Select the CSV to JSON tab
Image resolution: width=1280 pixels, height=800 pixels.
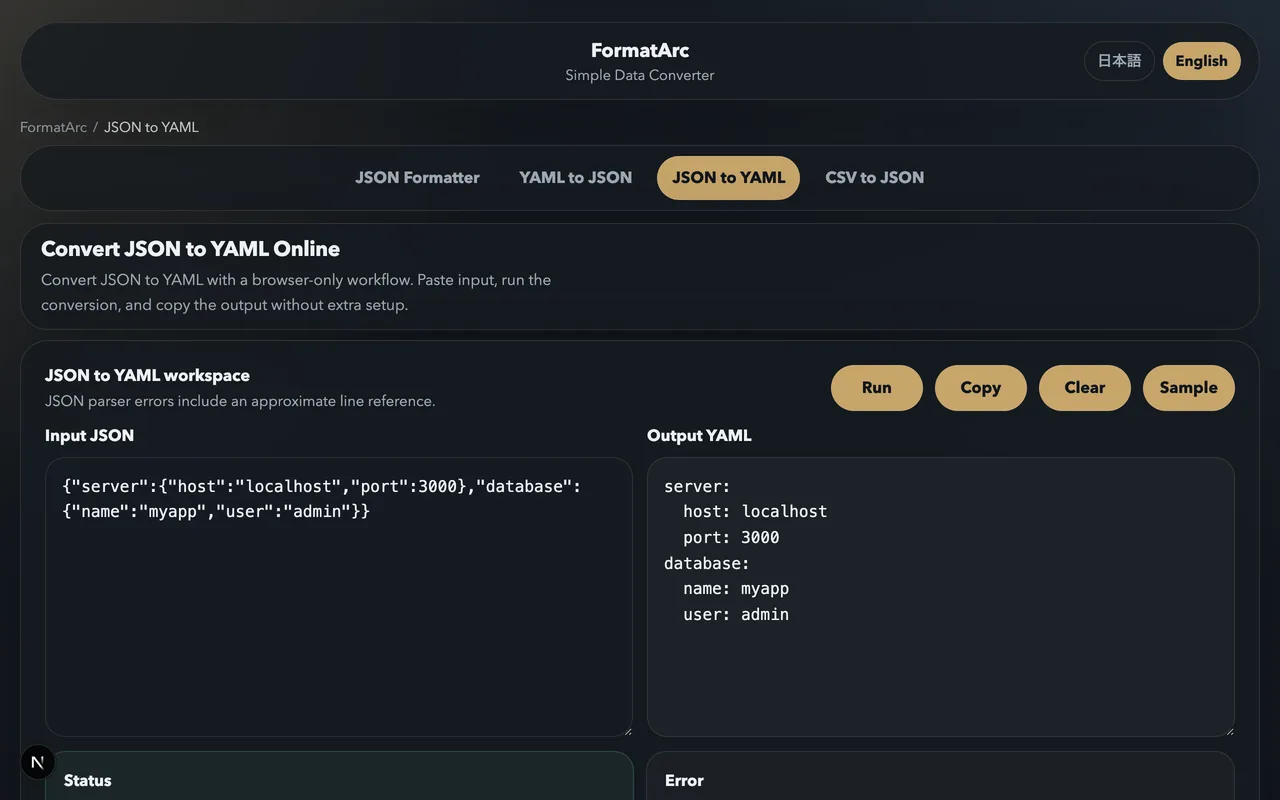point(874,177)
